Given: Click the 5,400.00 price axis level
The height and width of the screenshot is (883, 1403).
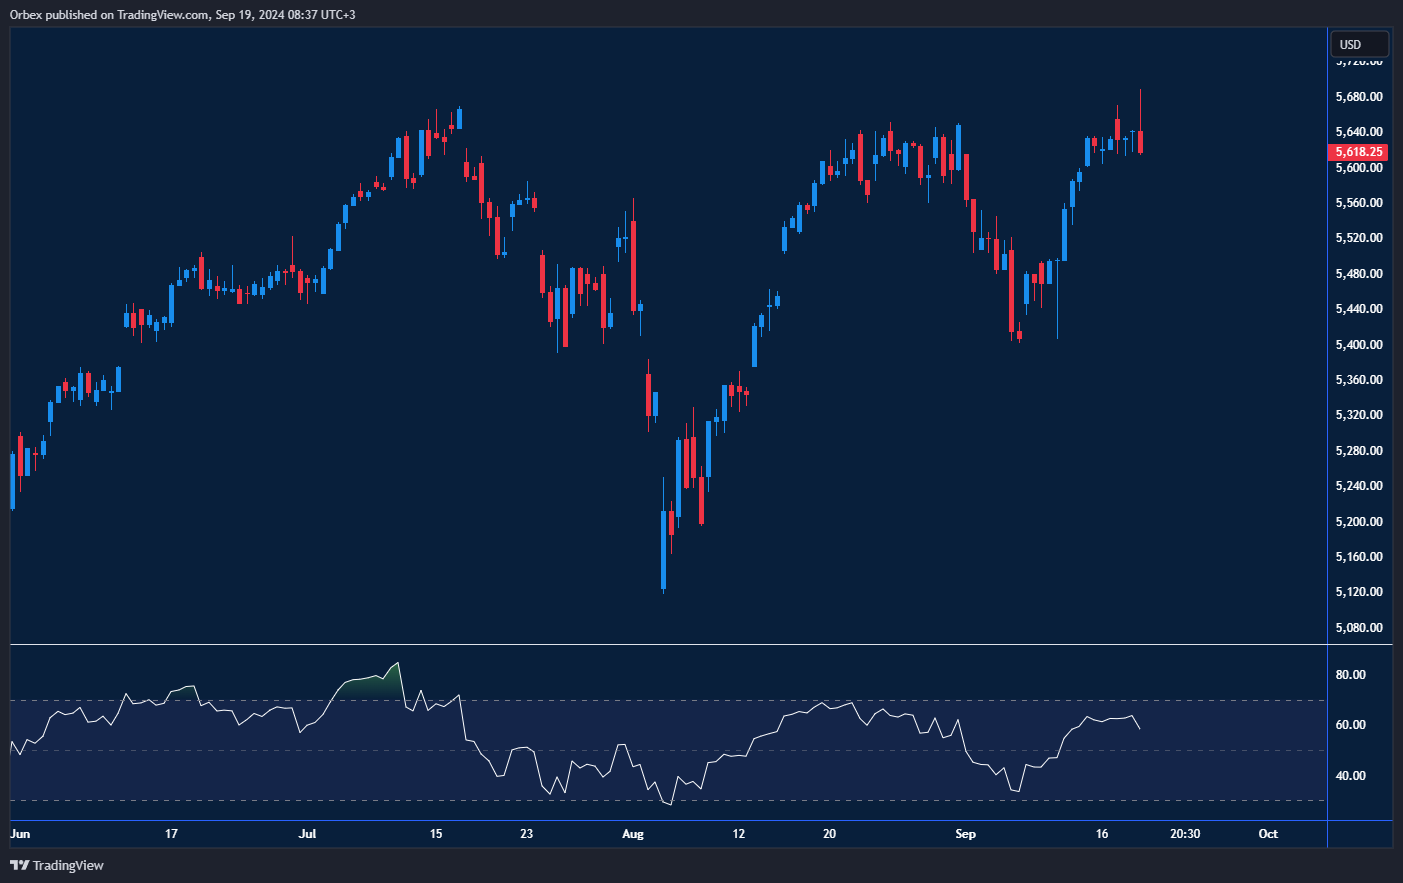Looking at the screenshot, I should pos(1358,345).
